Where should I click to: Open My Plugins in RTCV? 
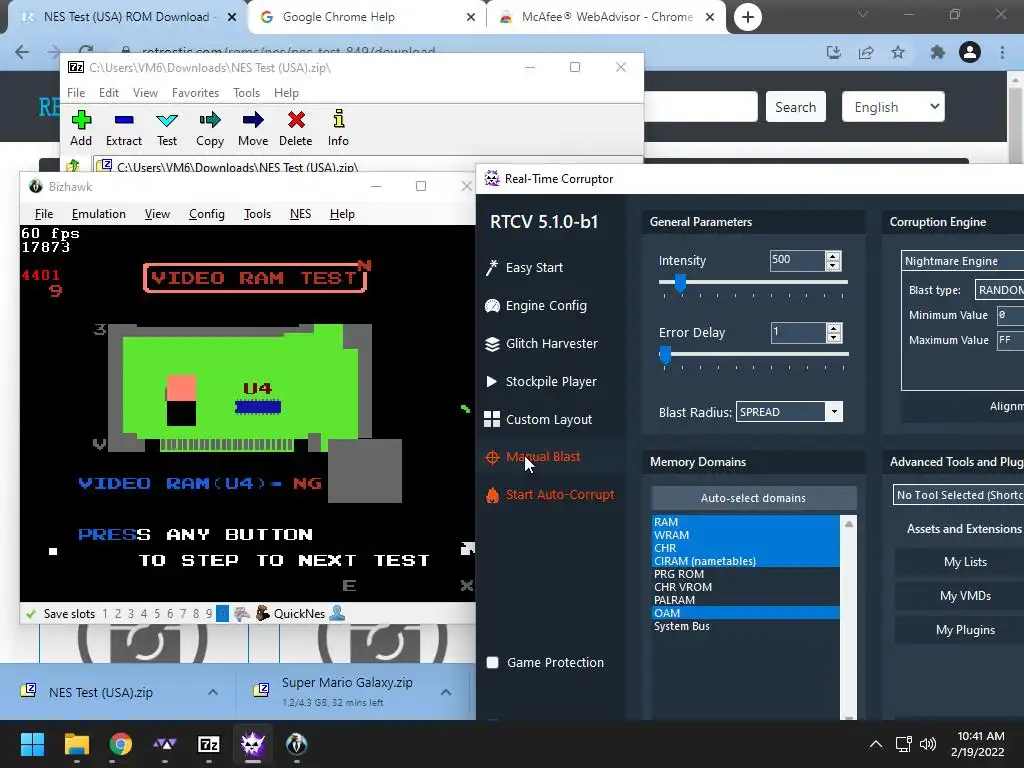pos(965,630)
